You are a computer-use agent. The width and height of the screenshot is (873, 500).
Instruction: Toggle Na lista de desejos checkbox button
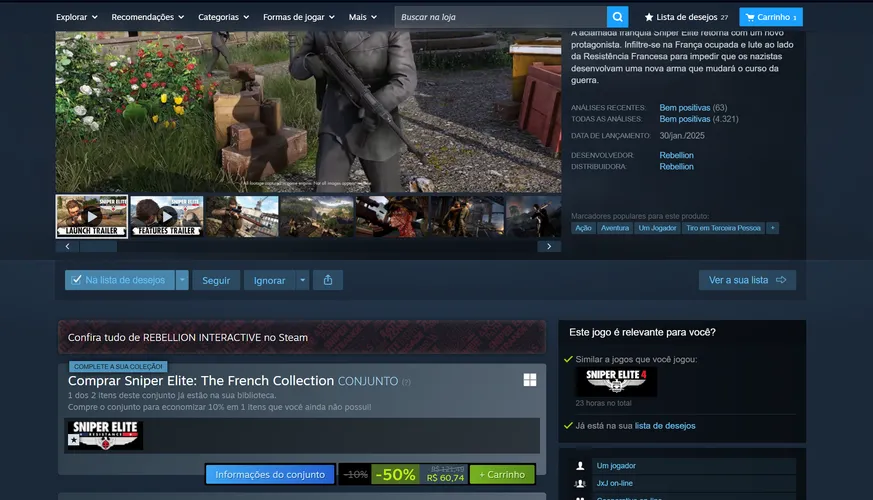(120, 280)
